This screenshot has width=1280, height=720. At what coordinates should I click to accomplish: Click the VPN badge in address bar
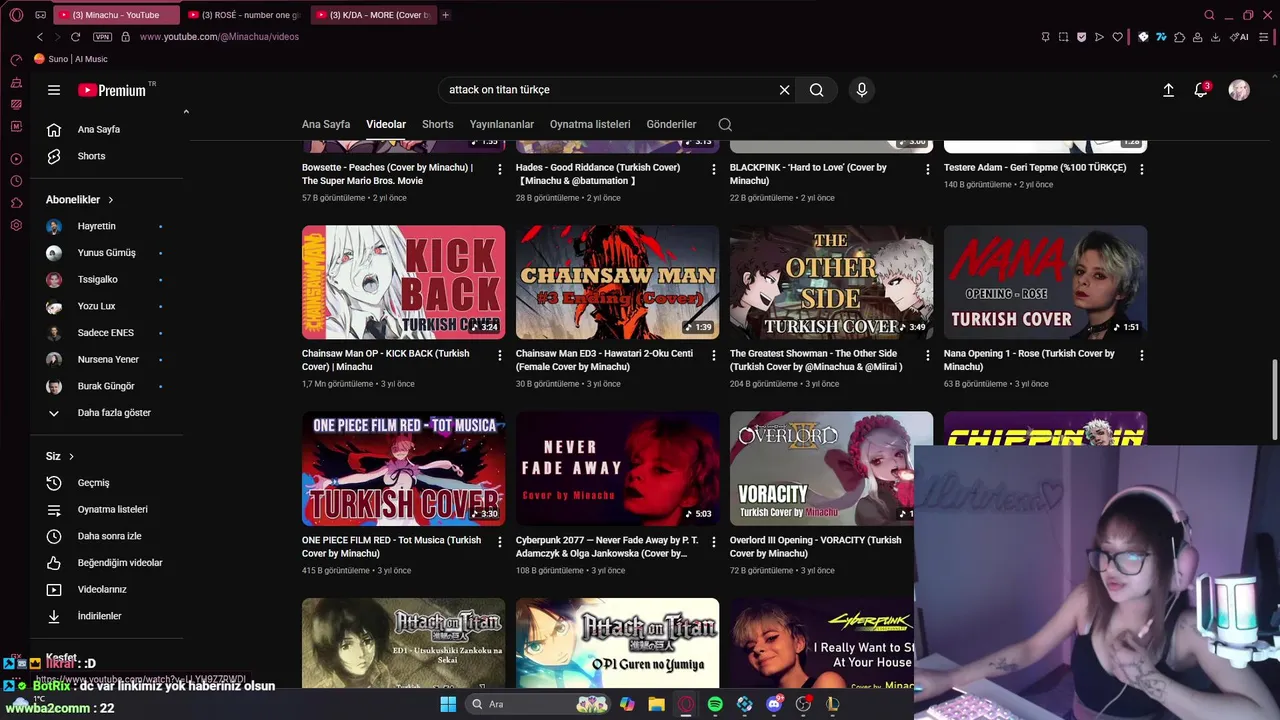pos(102,37)
